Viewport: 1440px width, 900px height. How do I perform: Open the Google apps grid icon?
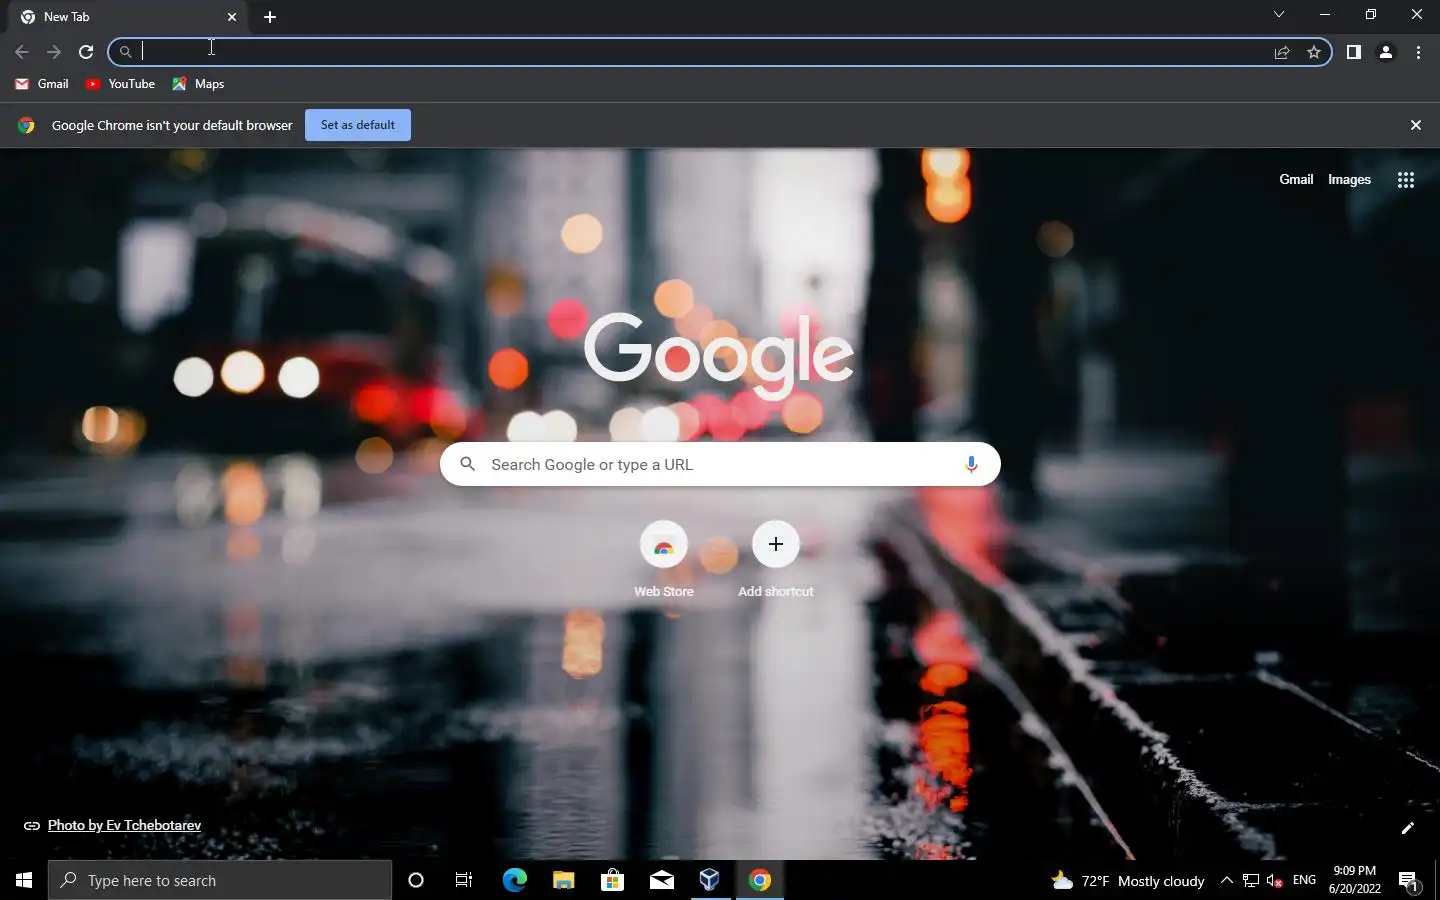[x=1406, y=180]
